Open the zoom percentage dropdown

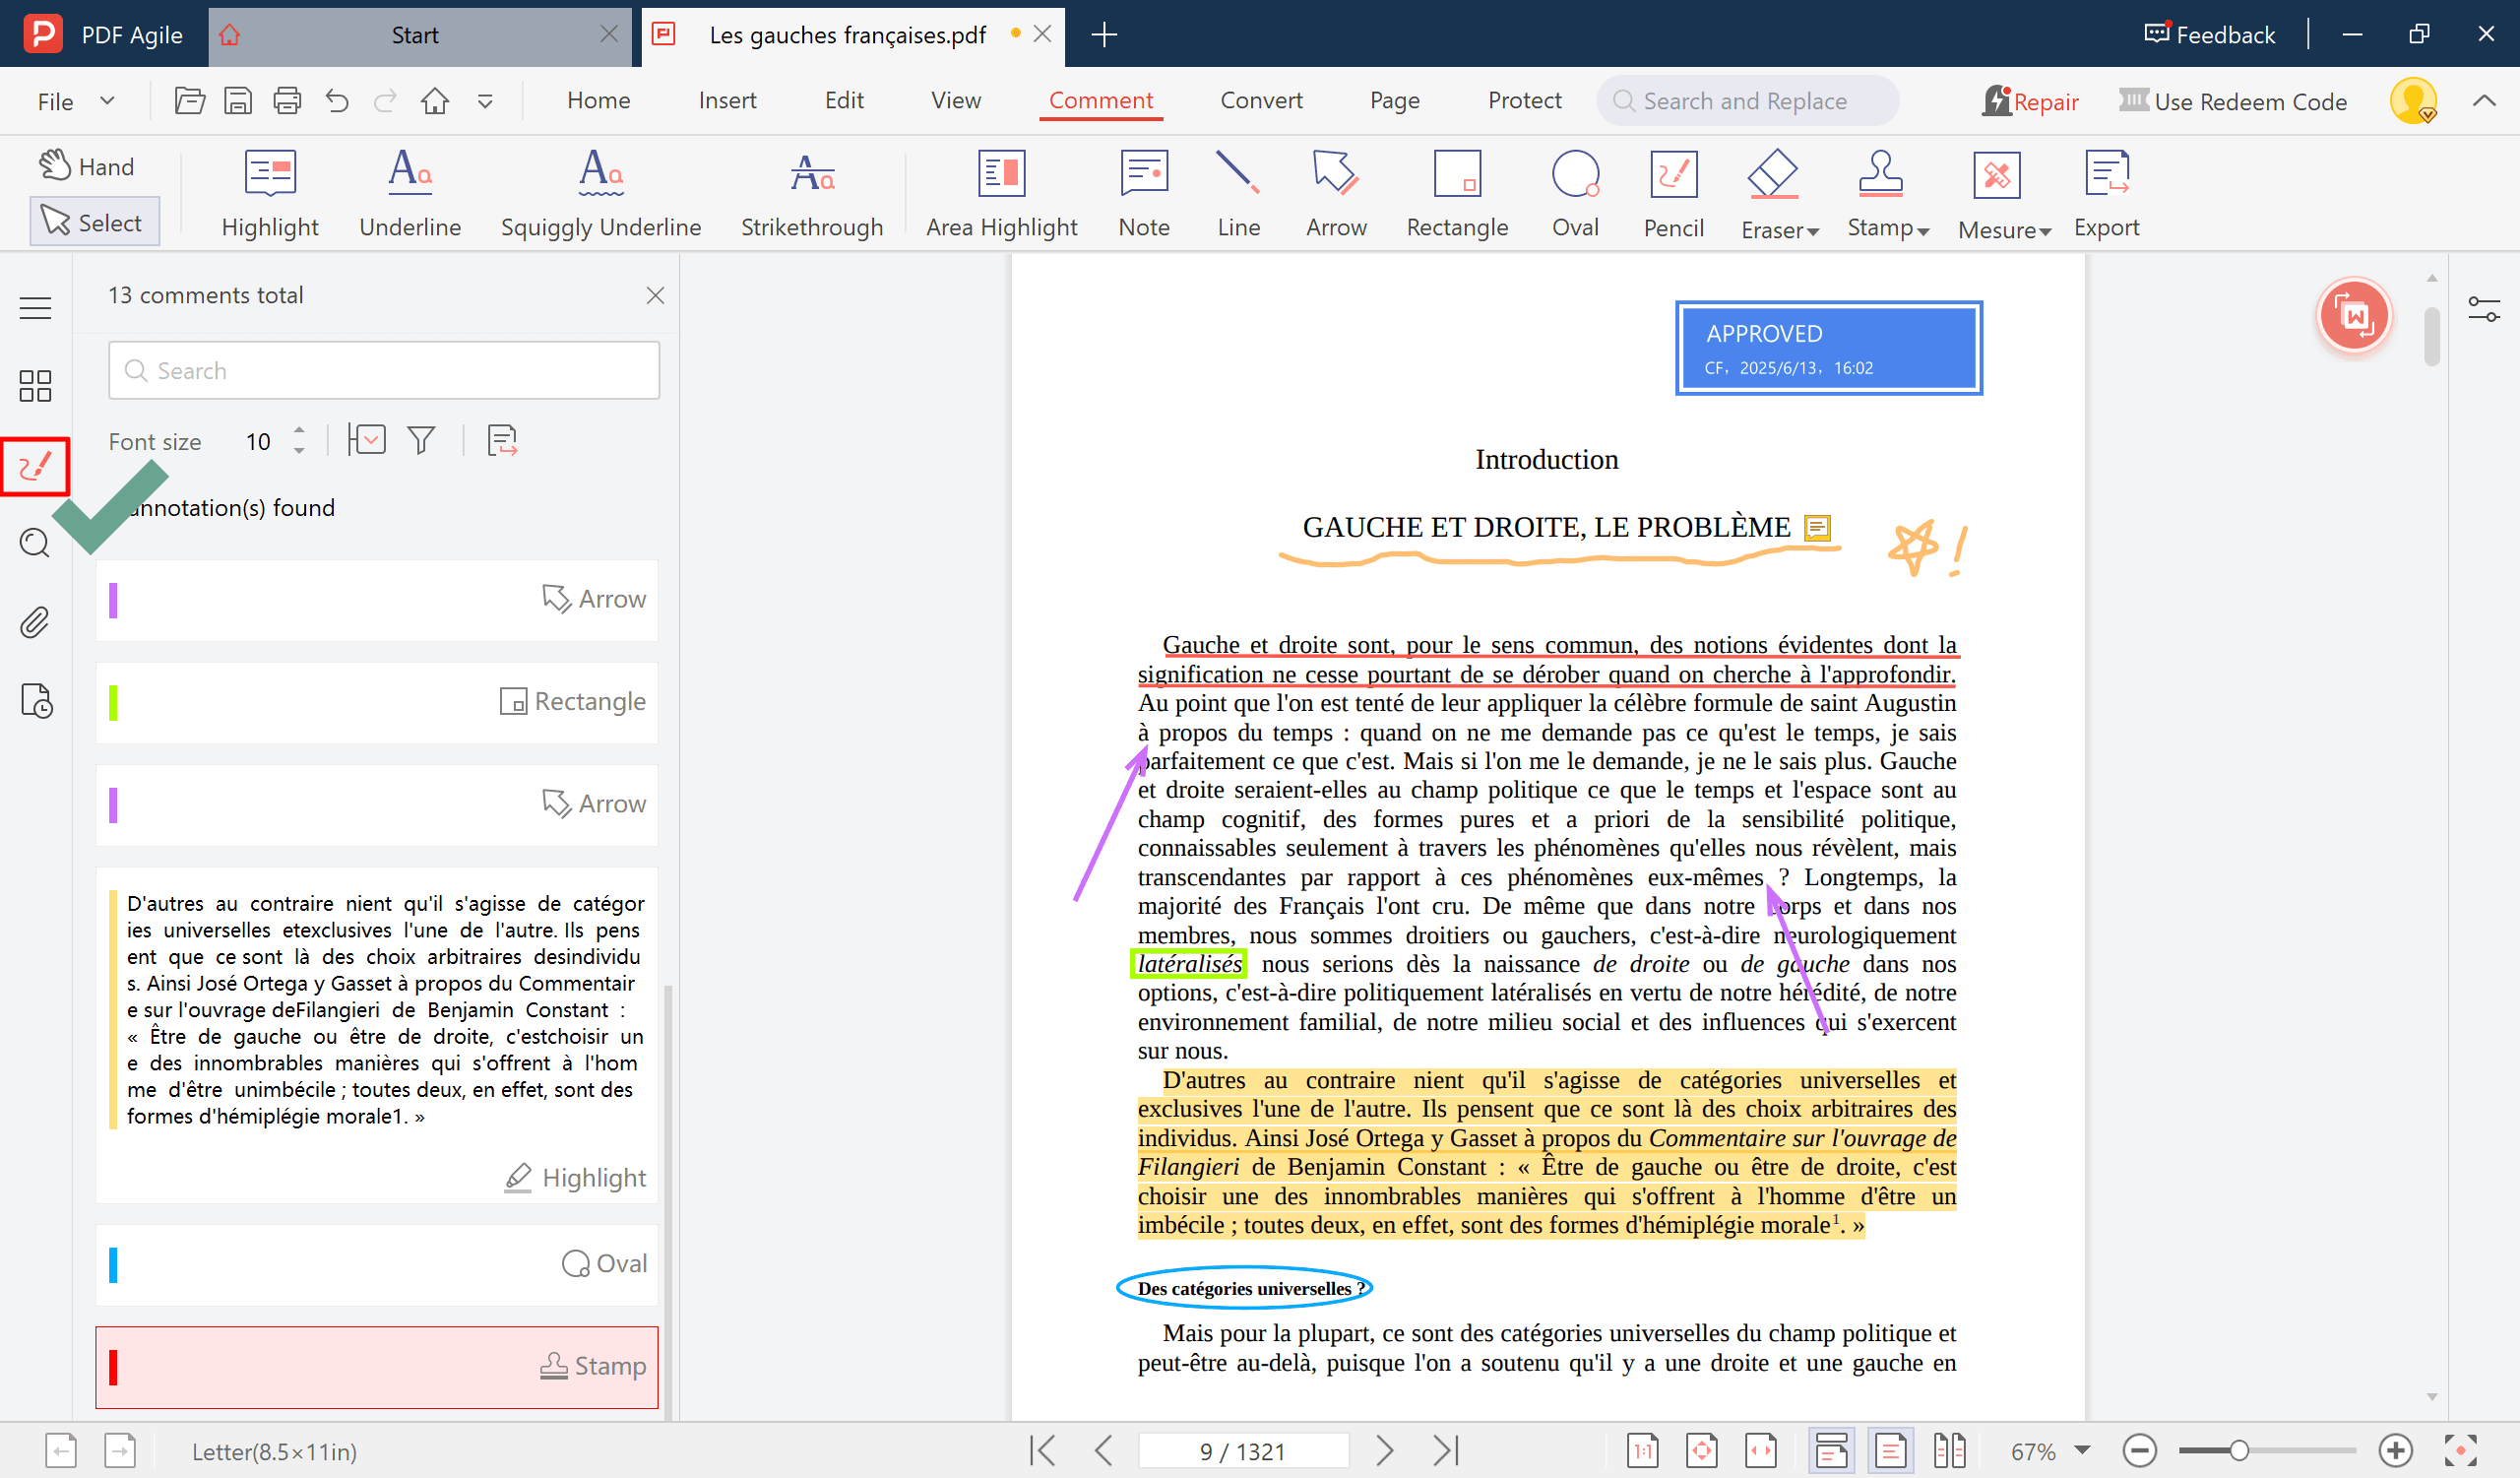pyautogui.click(x=2083, y=1450)
